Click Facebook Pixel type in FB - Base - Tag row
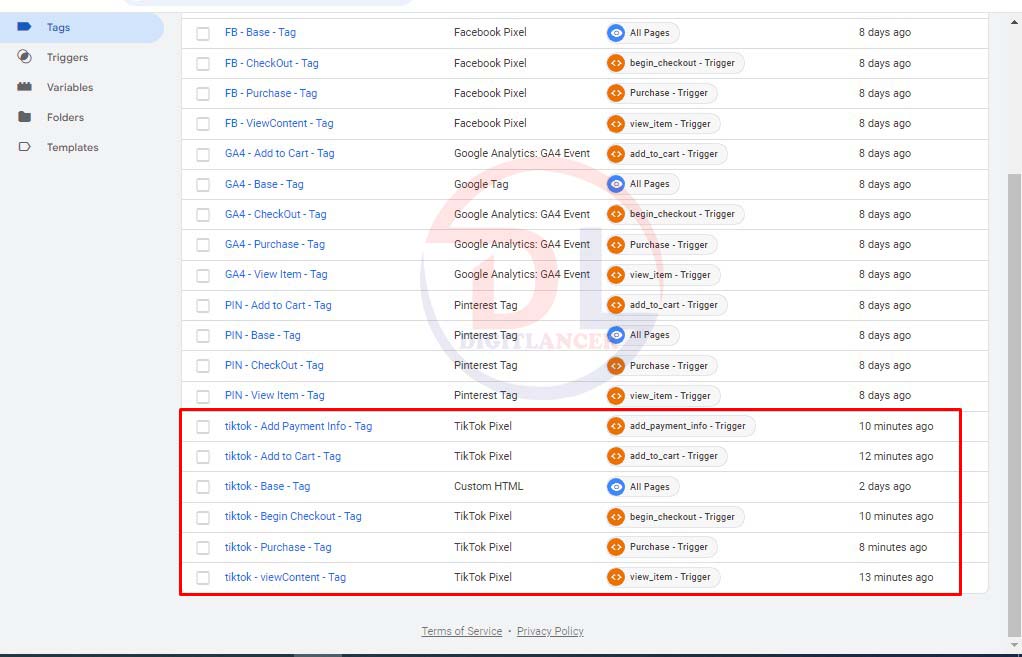This screenshot has width=1022, height=657. pos(490,32)
